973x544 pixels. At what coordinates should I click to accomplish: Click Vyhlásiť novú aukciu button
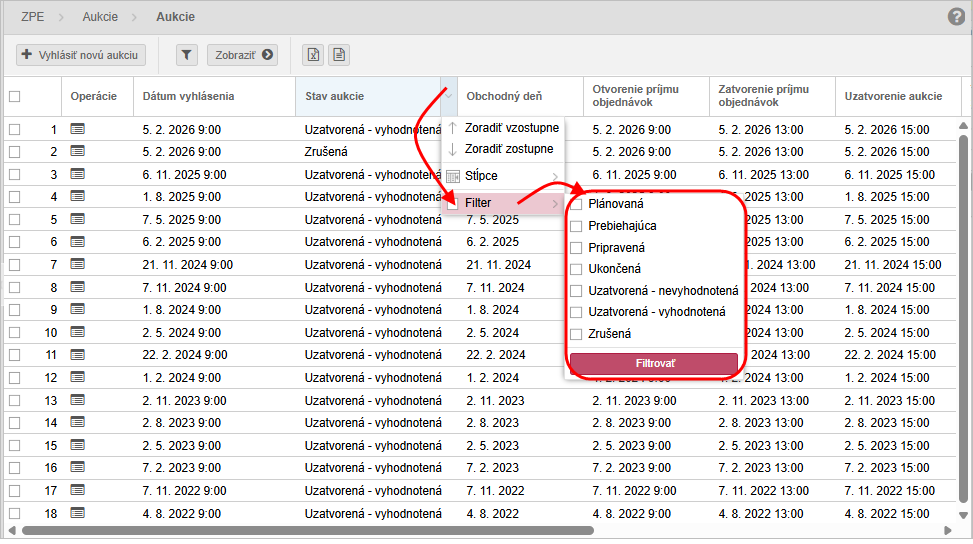coord(82,55)
